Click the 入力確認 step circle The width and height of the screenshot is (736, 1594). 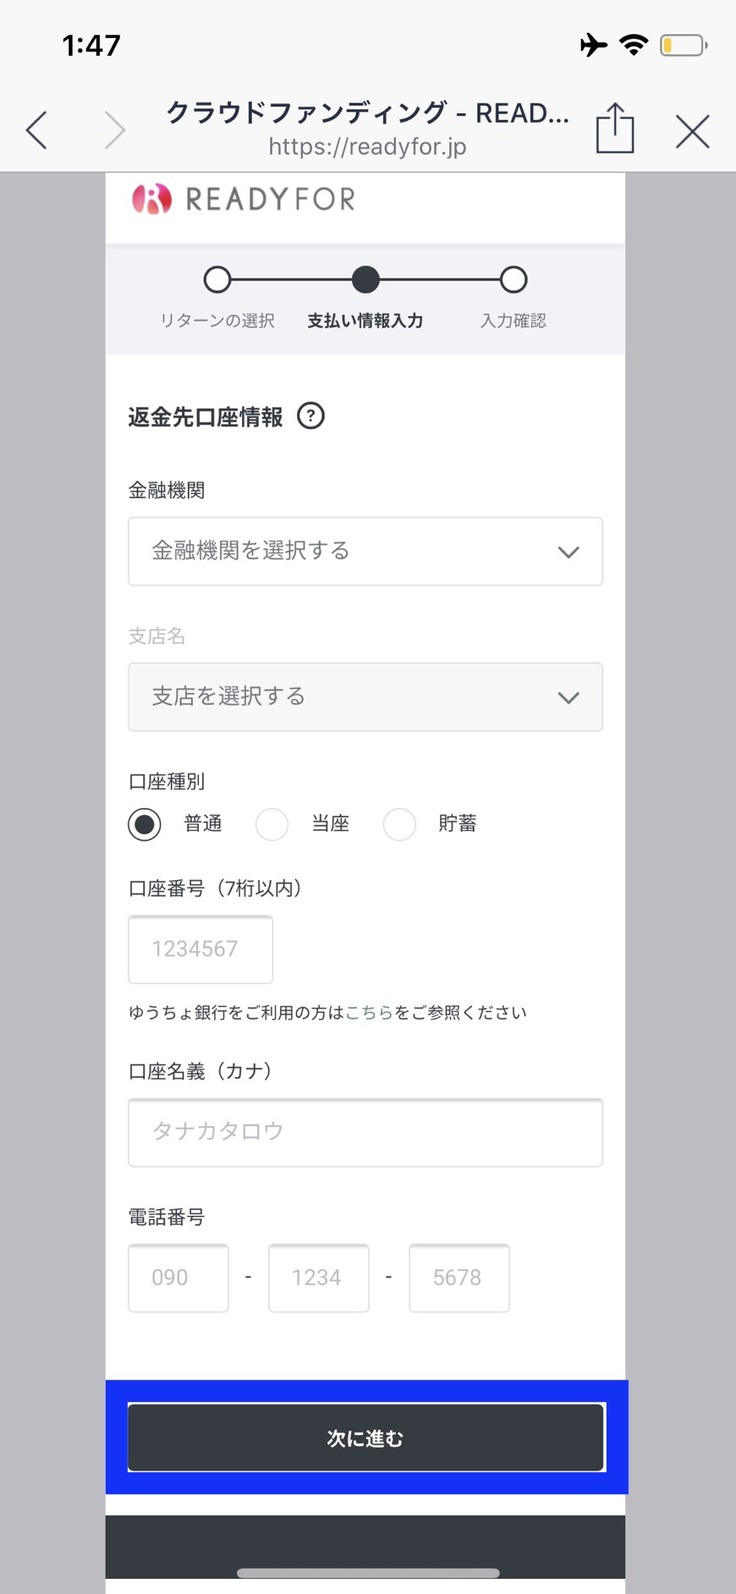(x=513, y=280)
